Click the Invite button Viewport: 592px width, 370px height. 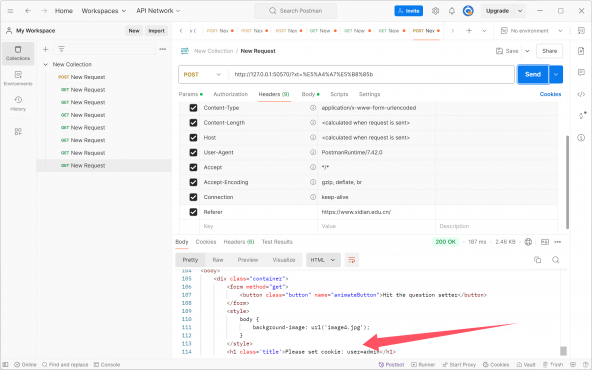[409, 11]
